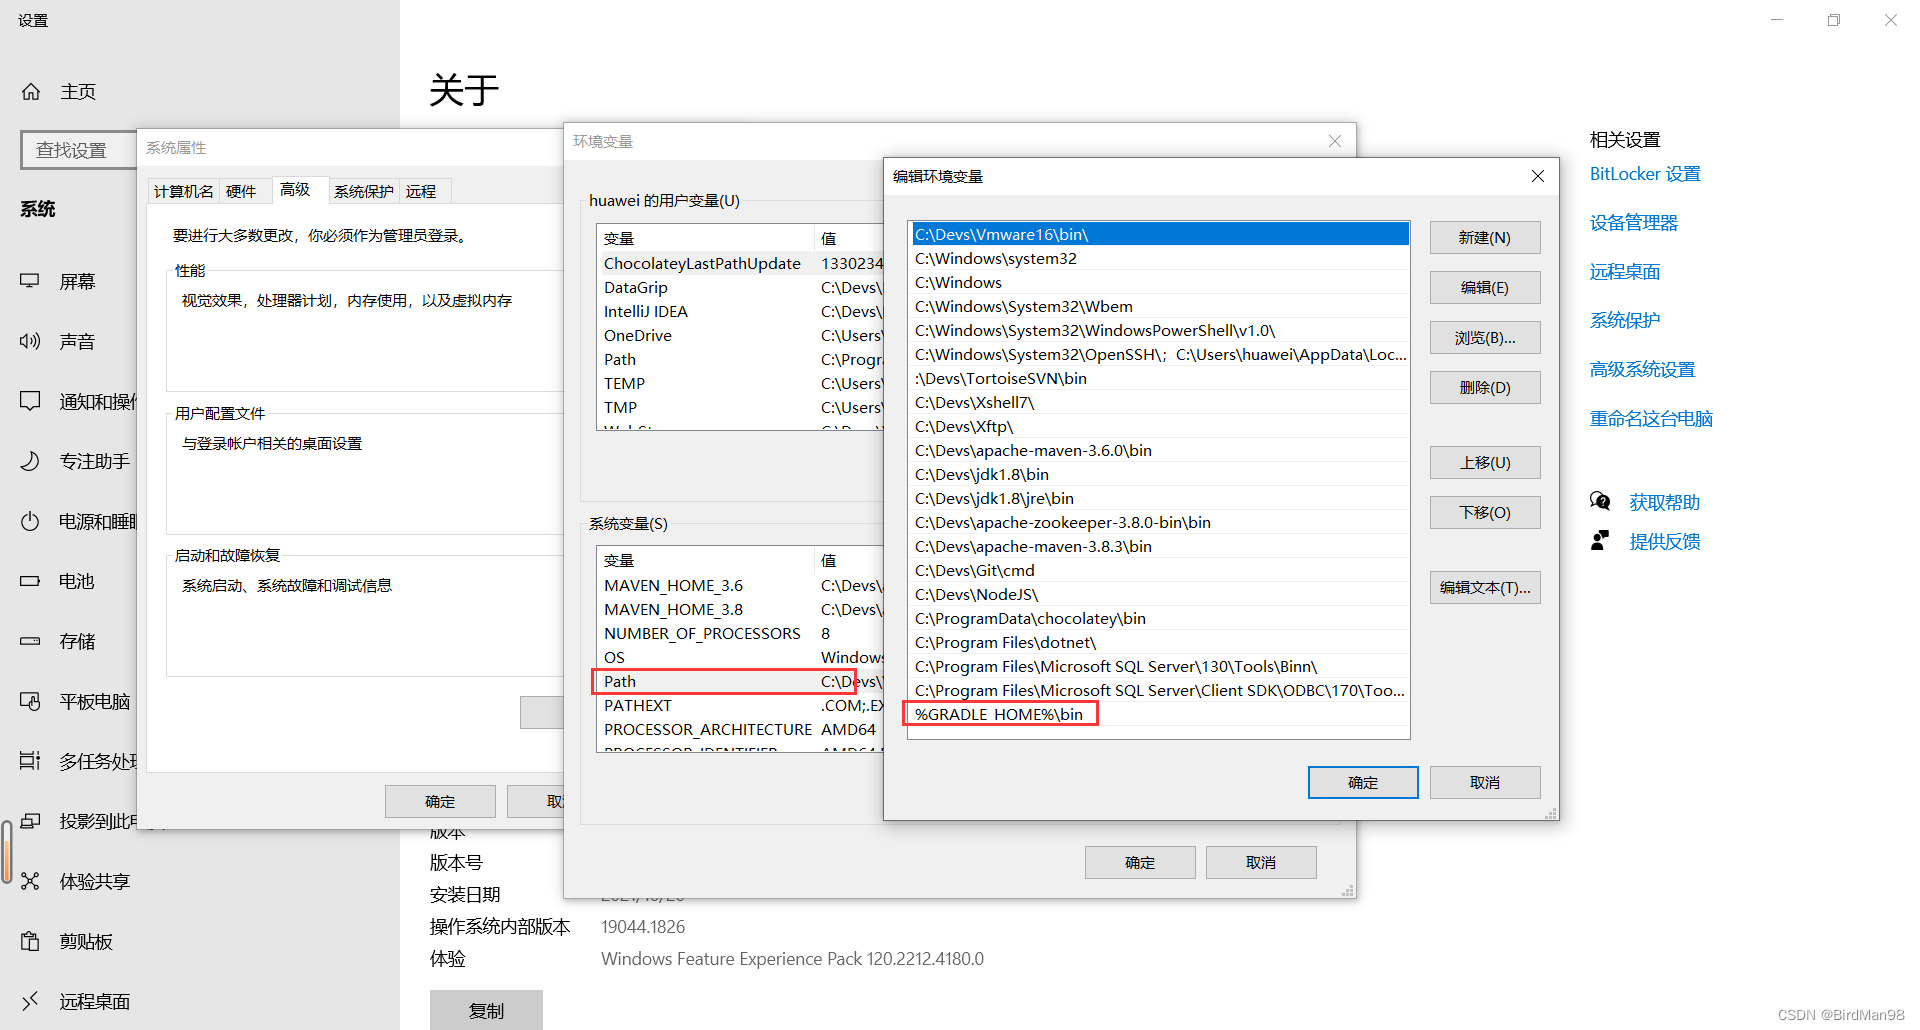Open the 高级系统设置 link
Screen dimensions: 1920x1030
[x=1643, y=370]
